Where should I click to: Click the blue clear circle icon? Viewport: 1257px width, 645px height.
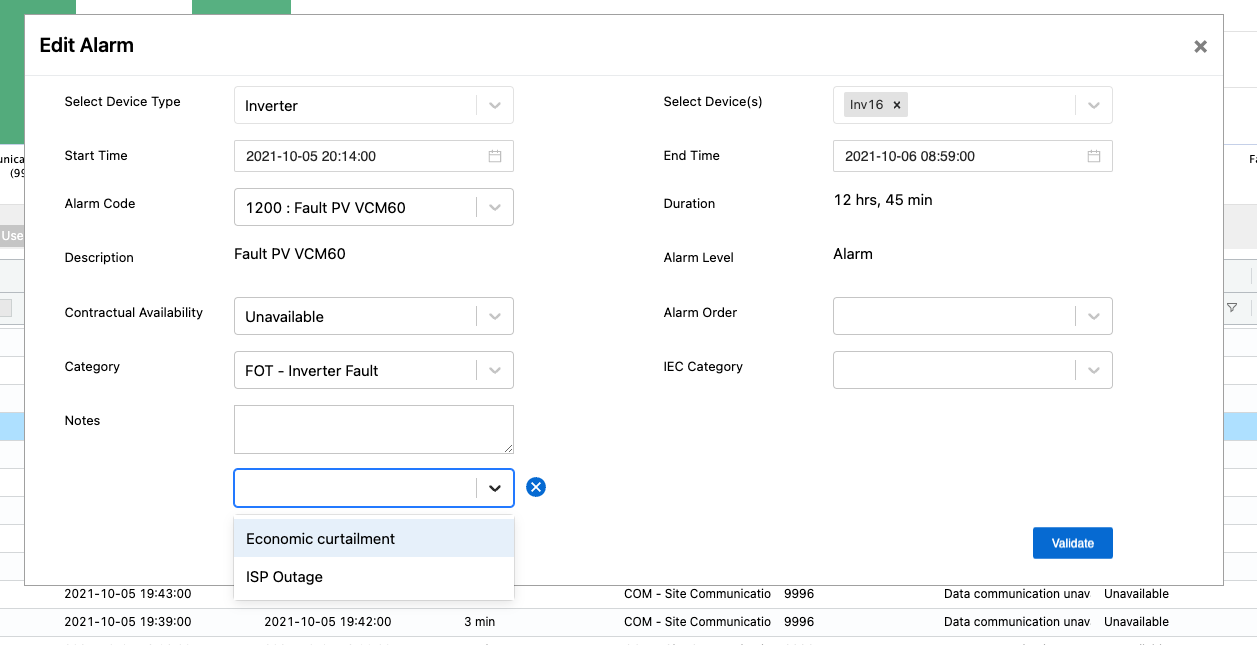click(x=536, y=487)
